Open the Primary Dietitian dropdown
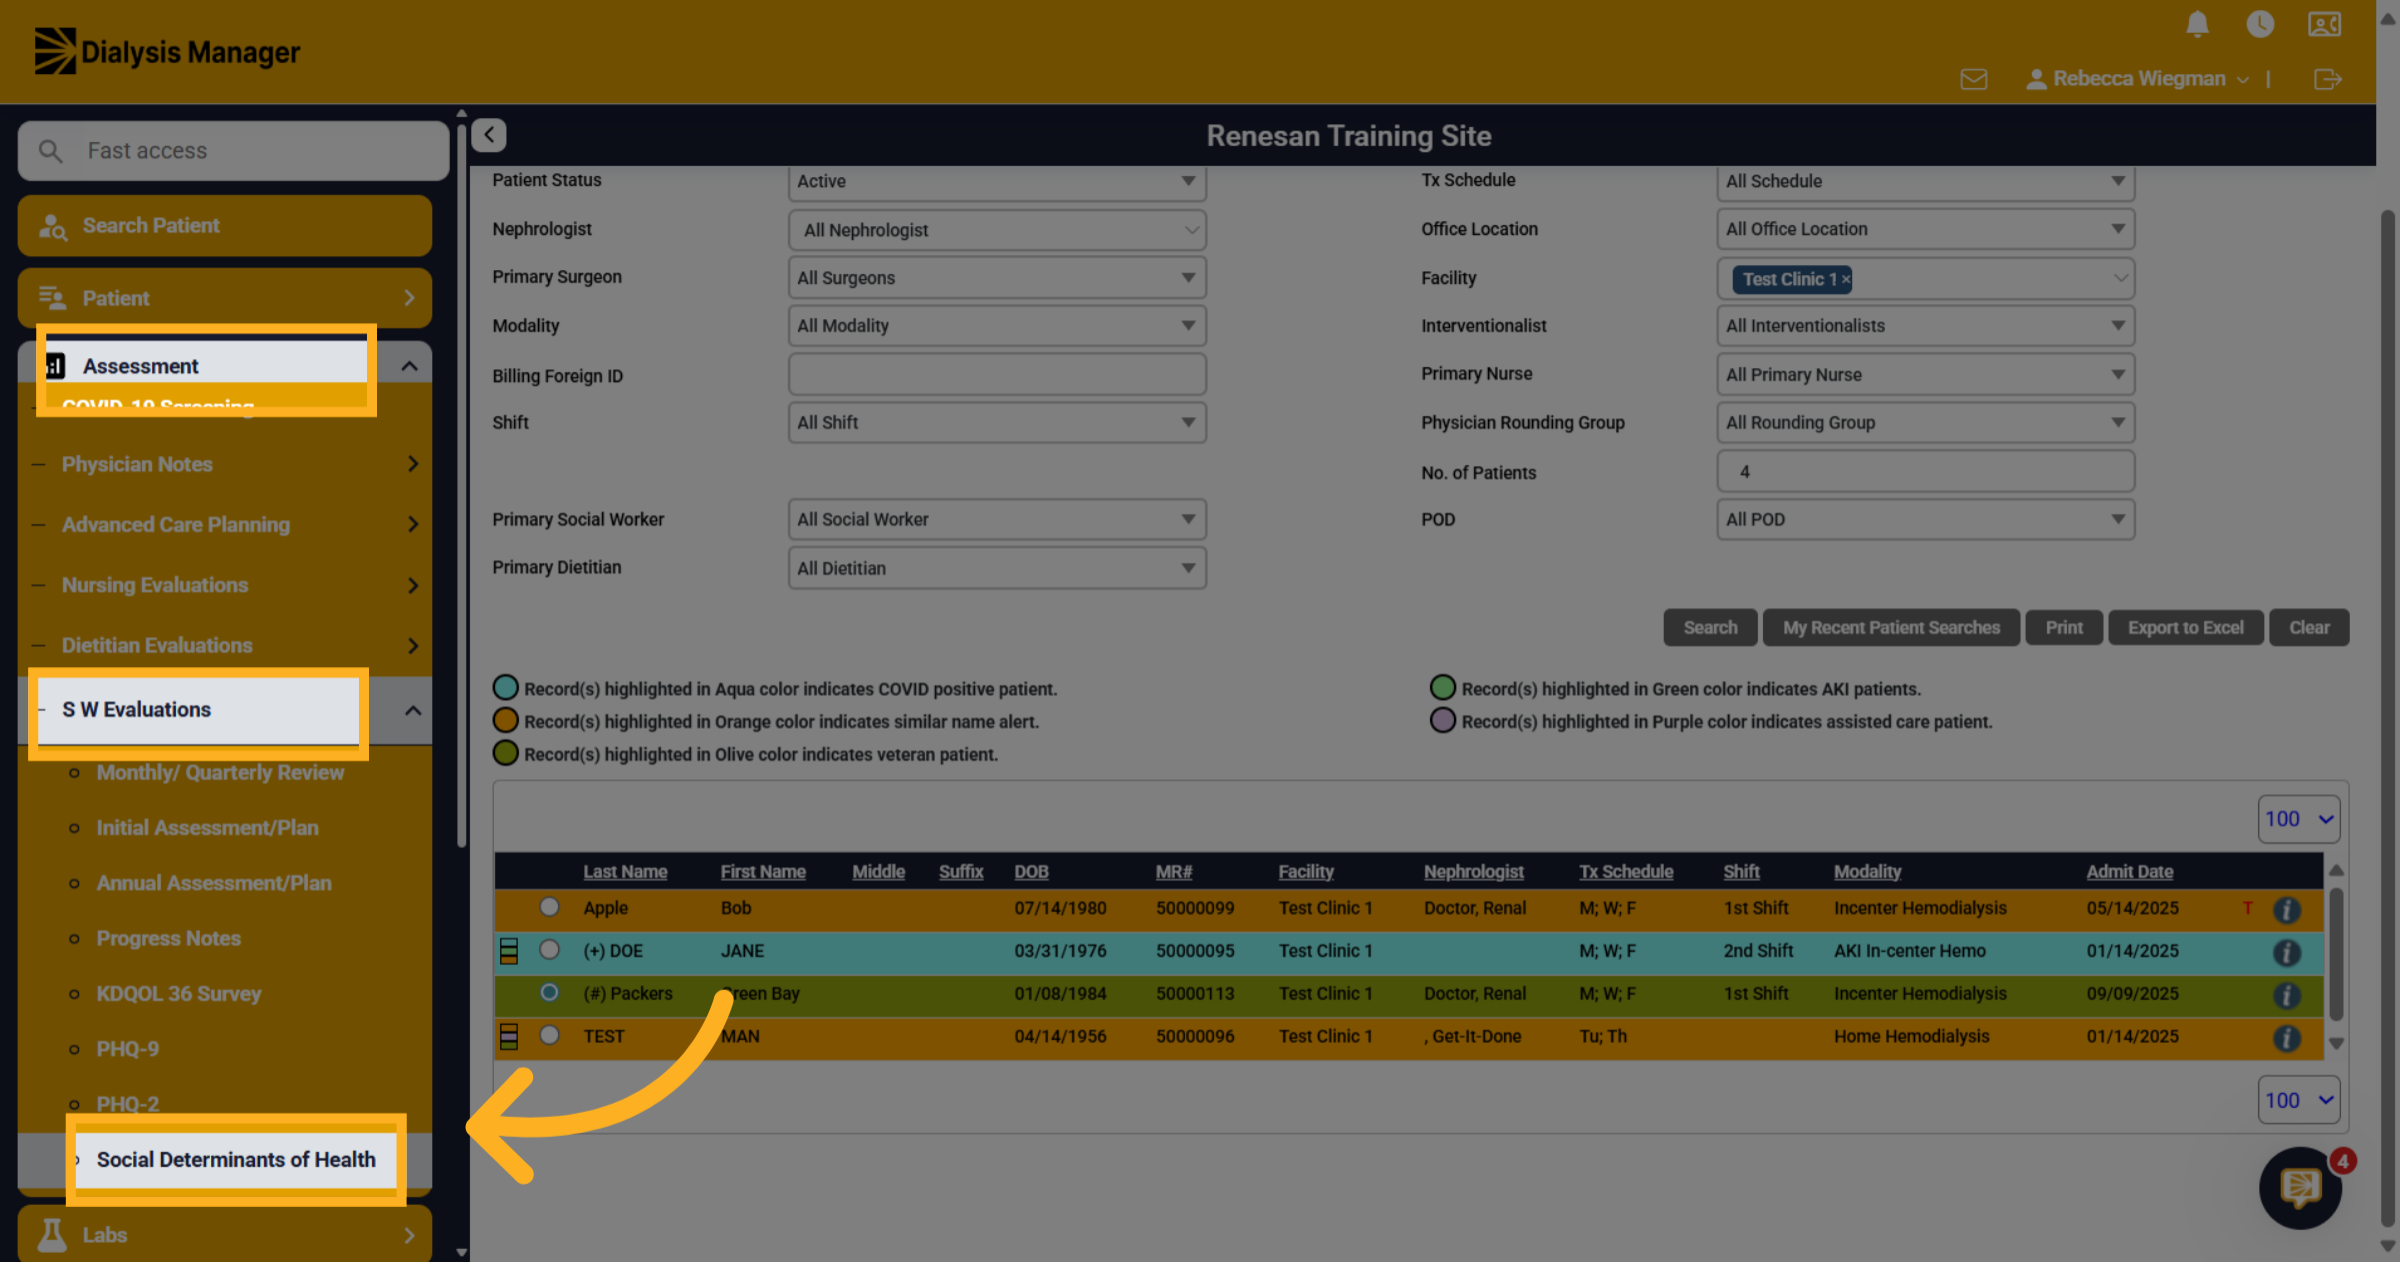 pyautogui.click(x=997, y=568)
